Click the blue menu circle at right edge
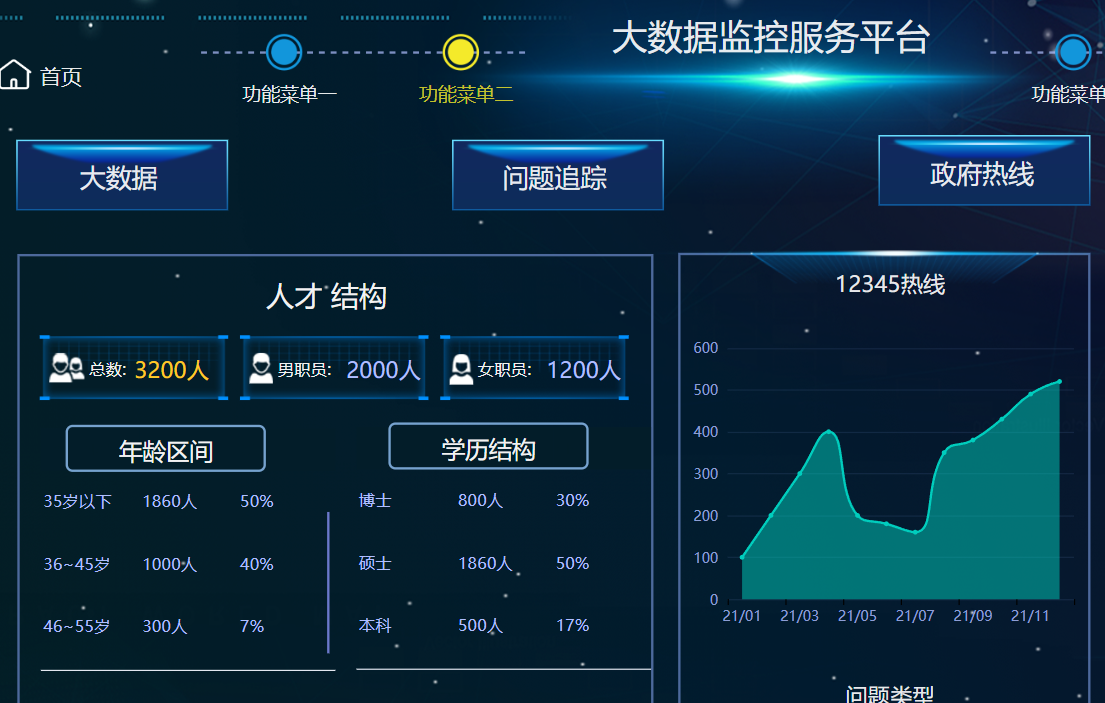 [1073, 52]
